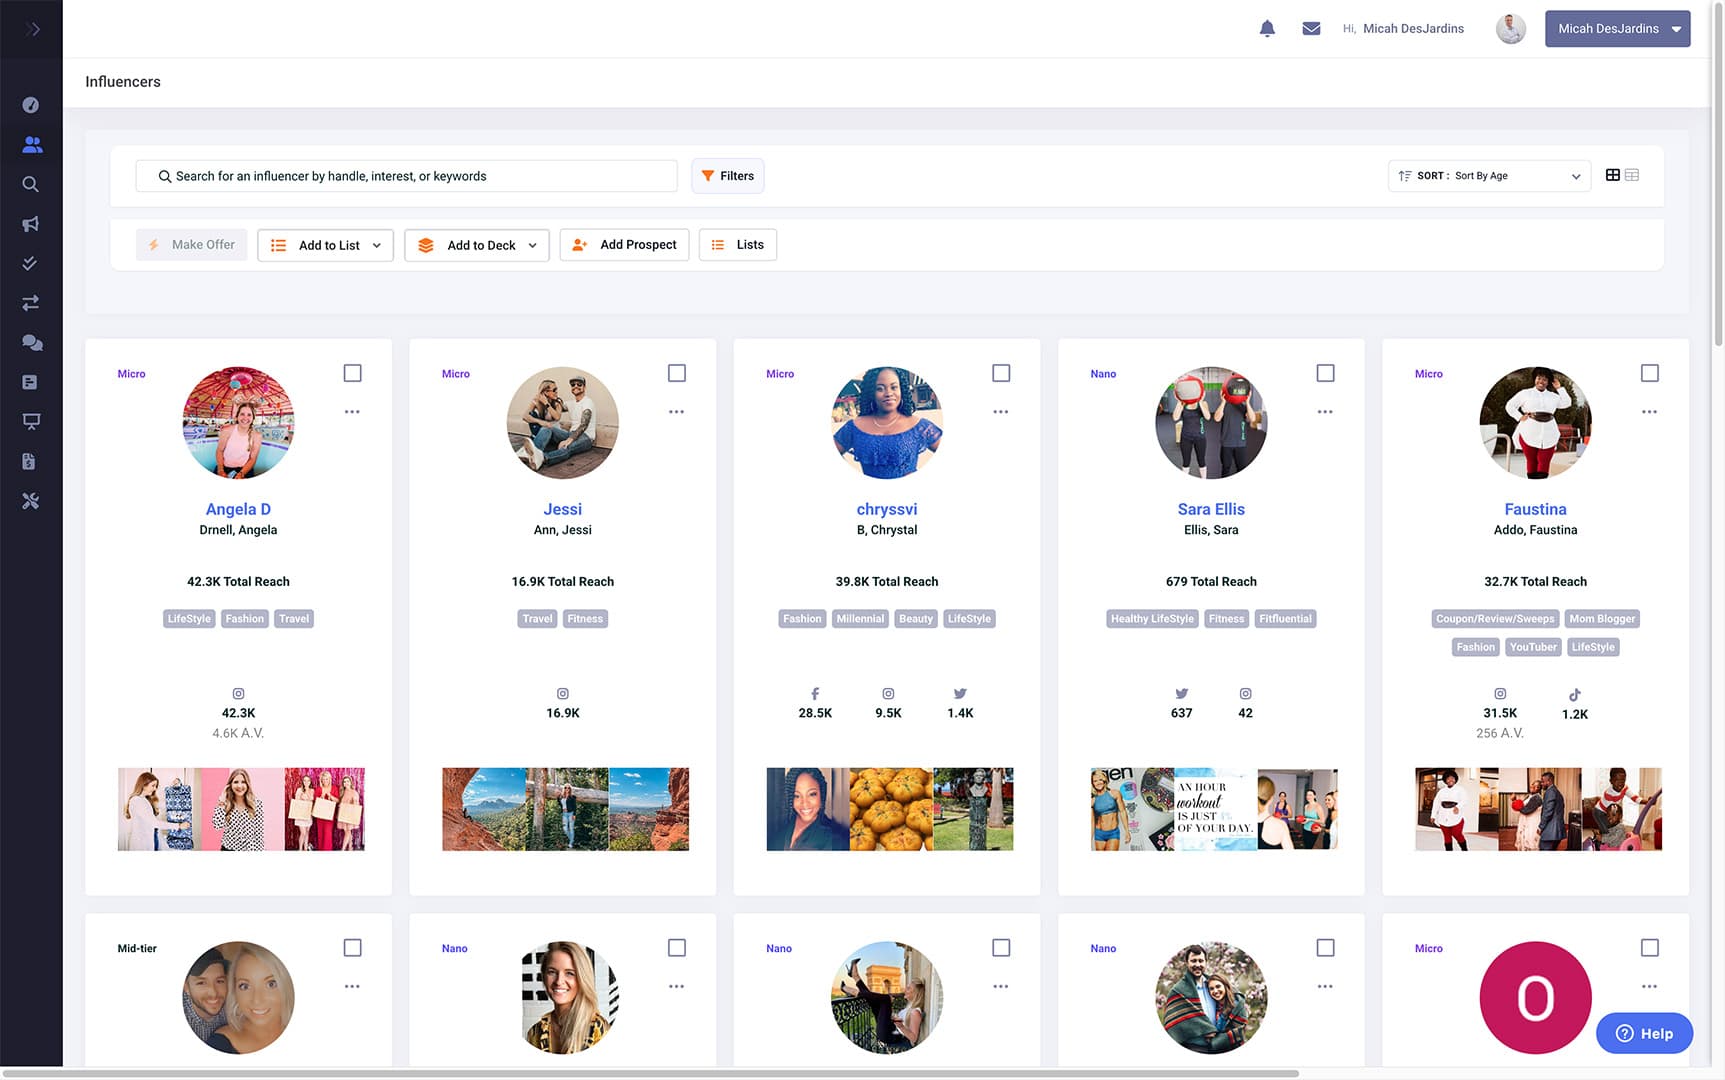This screenshot has height=1080, width=1725.
Task: Open the Sort By Age dropdown
Action: pyautogui.click(x=1488, y=176)
